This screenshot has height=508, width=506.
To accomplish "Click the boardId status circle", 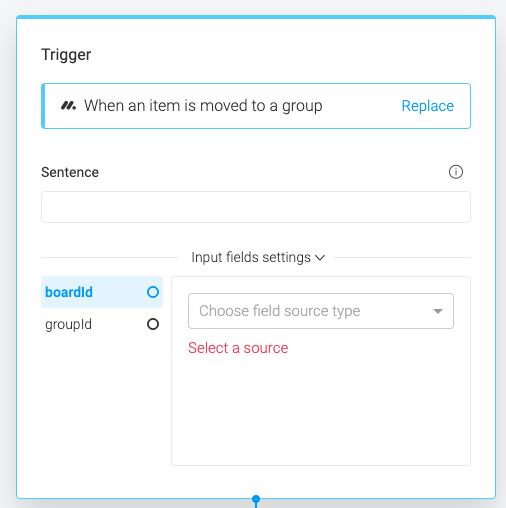I will click(153, 292).
